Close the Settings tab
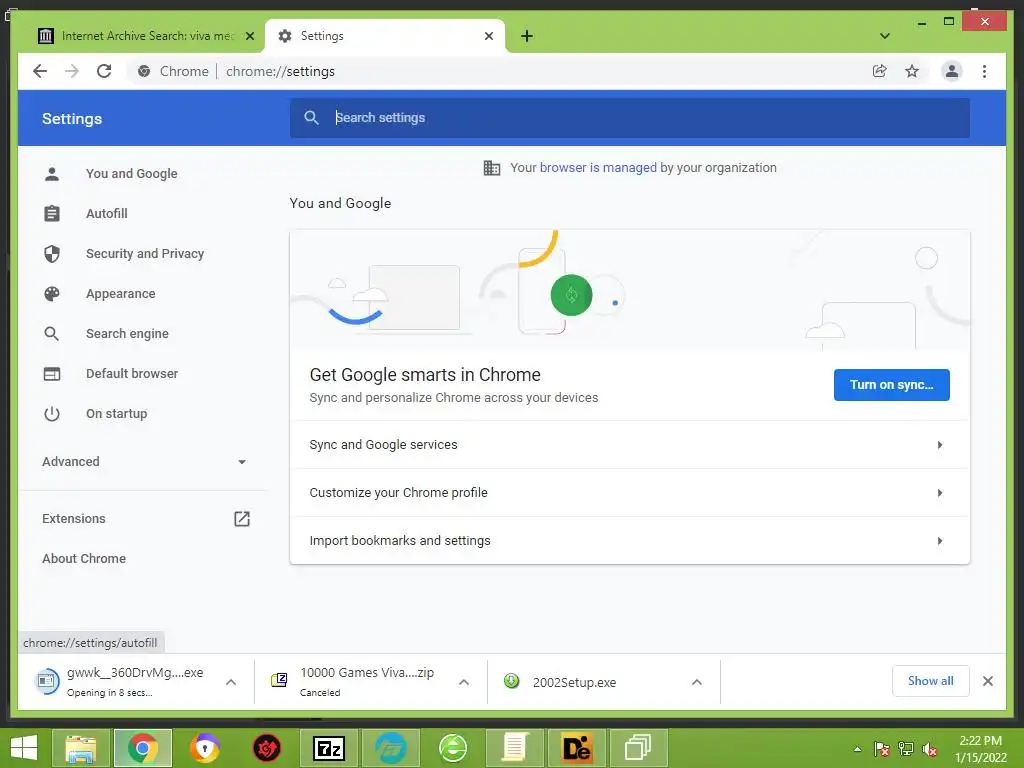The width and height of the screenshot is (1024, 768). pos(488,36)
